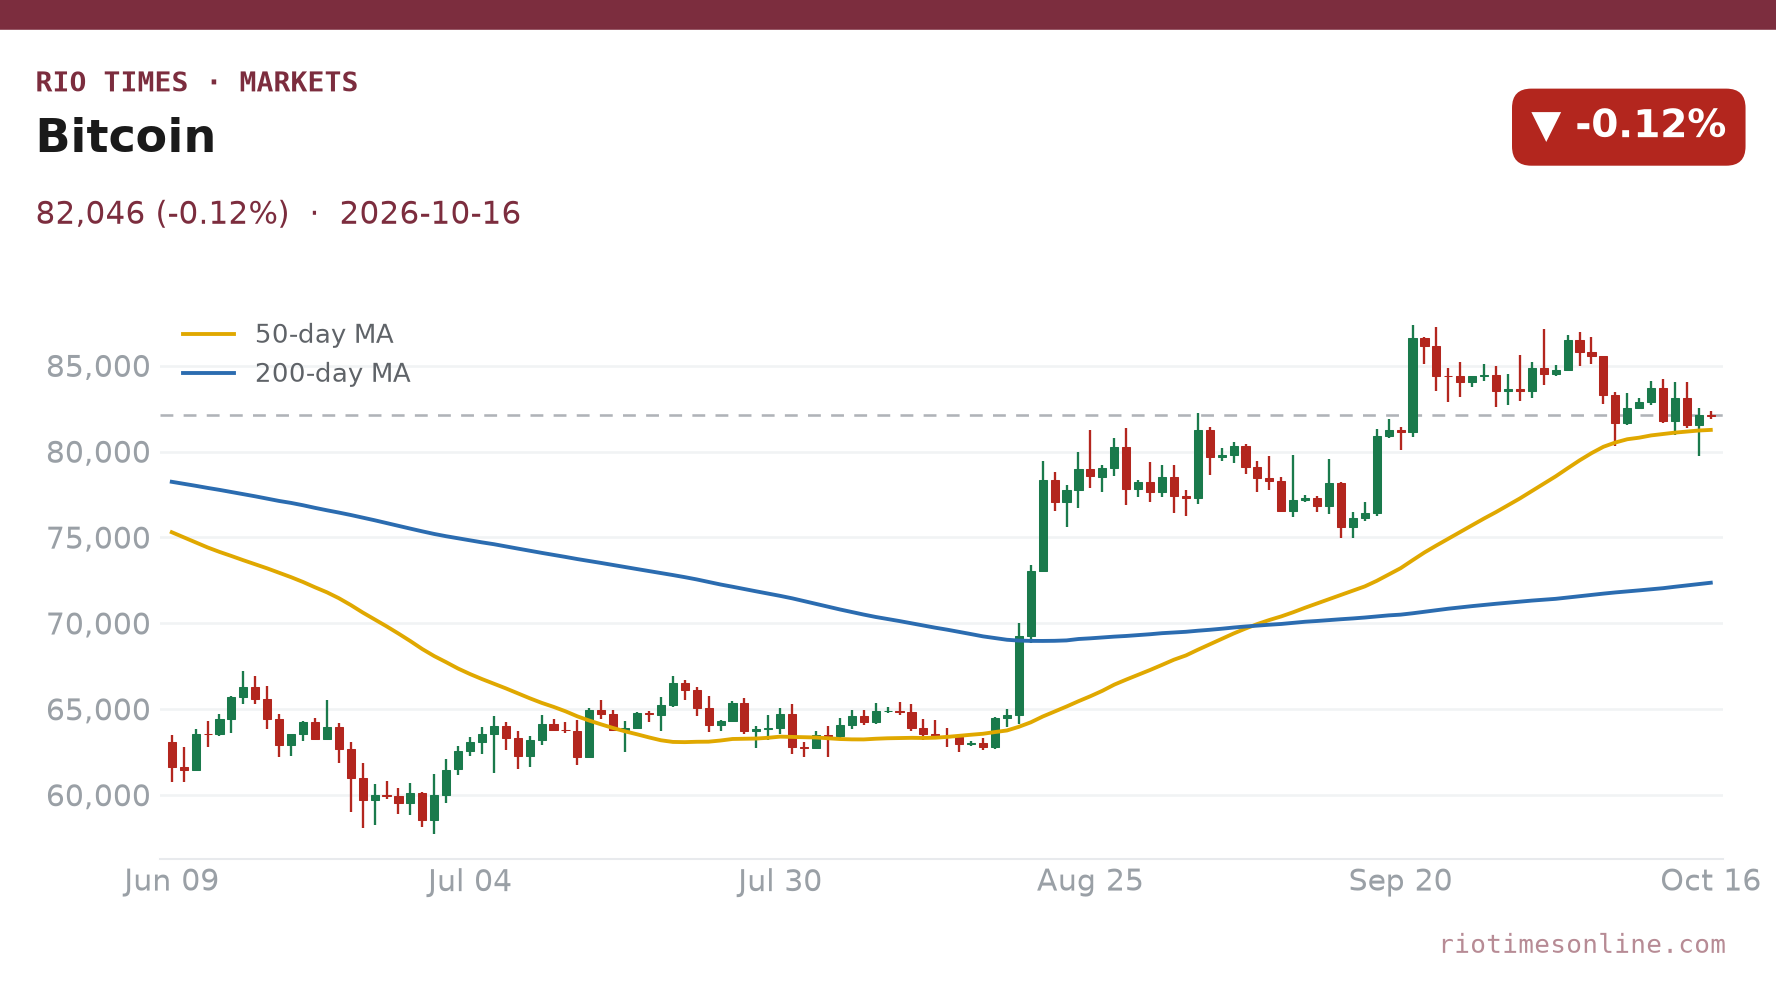
Task: Click the 2026-10-16 date in the subtitle
Action: (x=430, y=214)
